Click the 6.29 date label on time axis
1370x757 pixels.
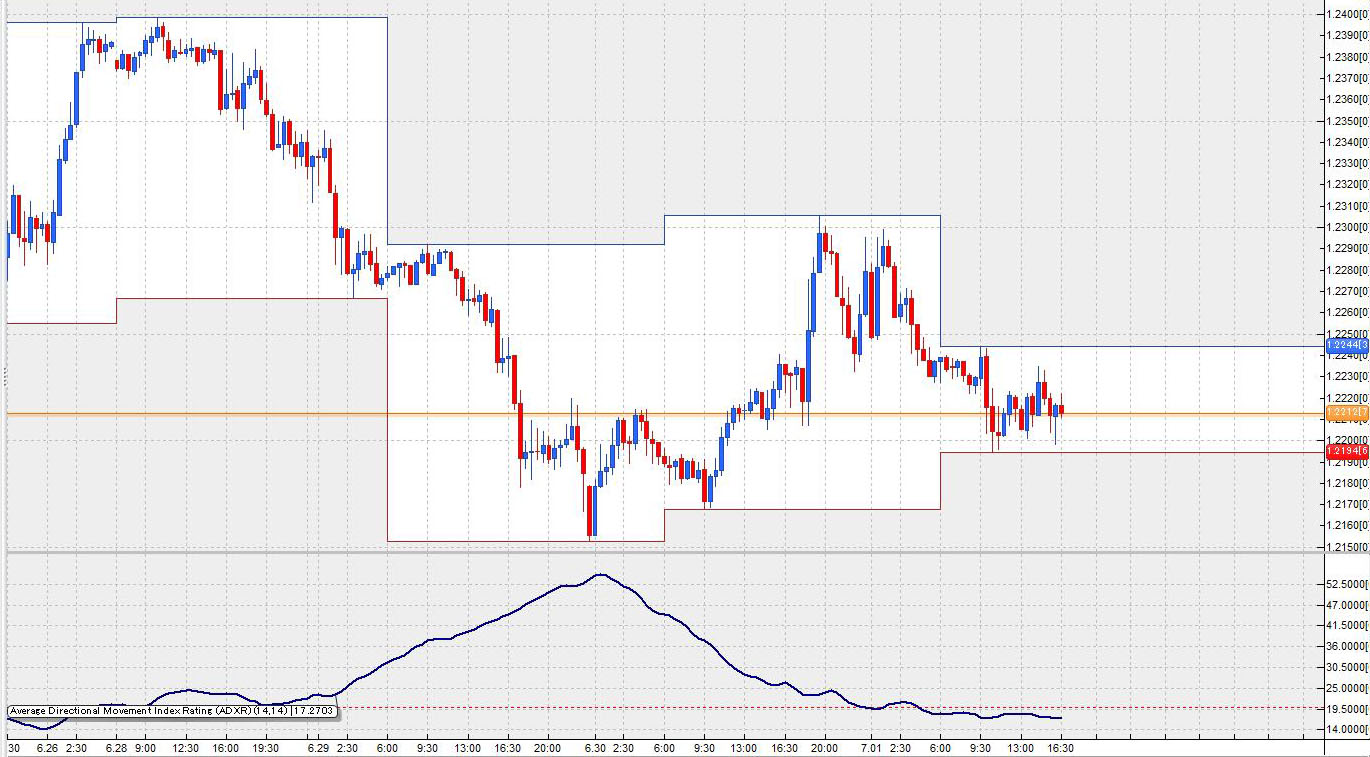(319, 748)
